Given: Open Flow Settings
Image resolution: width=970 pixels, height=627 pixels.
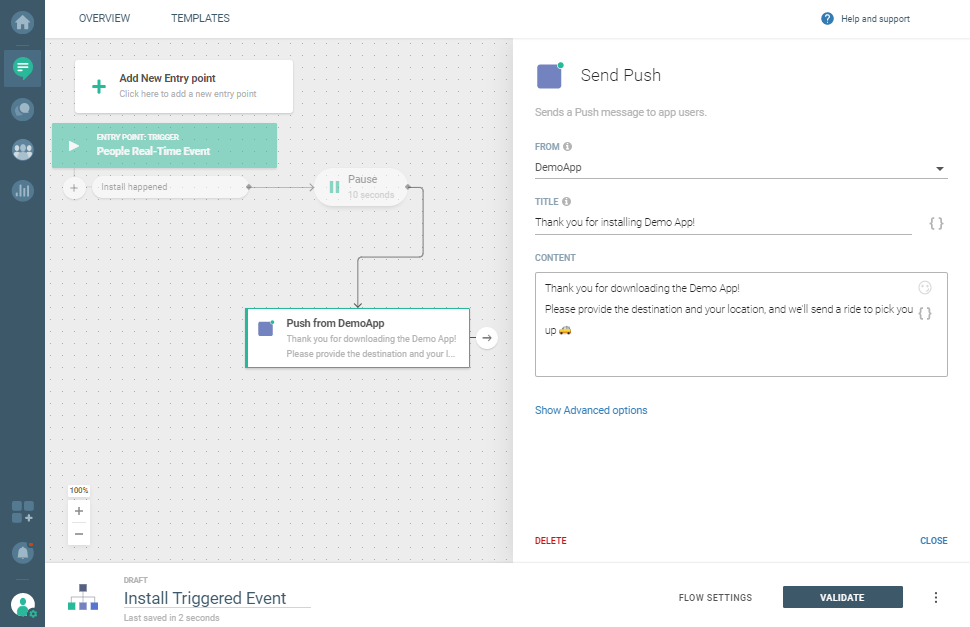Looking at the screenshot, I should tap(715, 598).
